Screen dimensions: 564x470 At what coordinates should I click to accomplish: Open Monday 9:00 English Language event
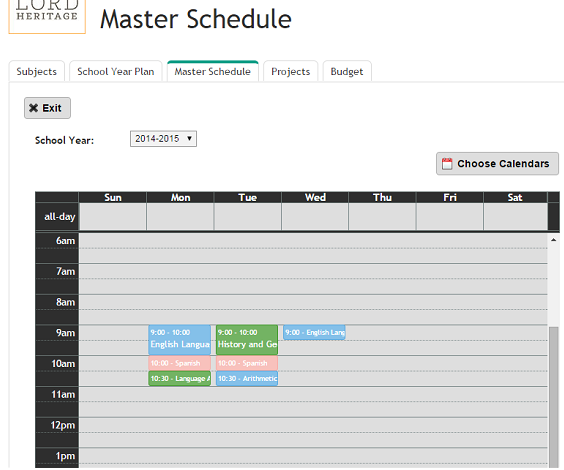[x=179, y=340]
